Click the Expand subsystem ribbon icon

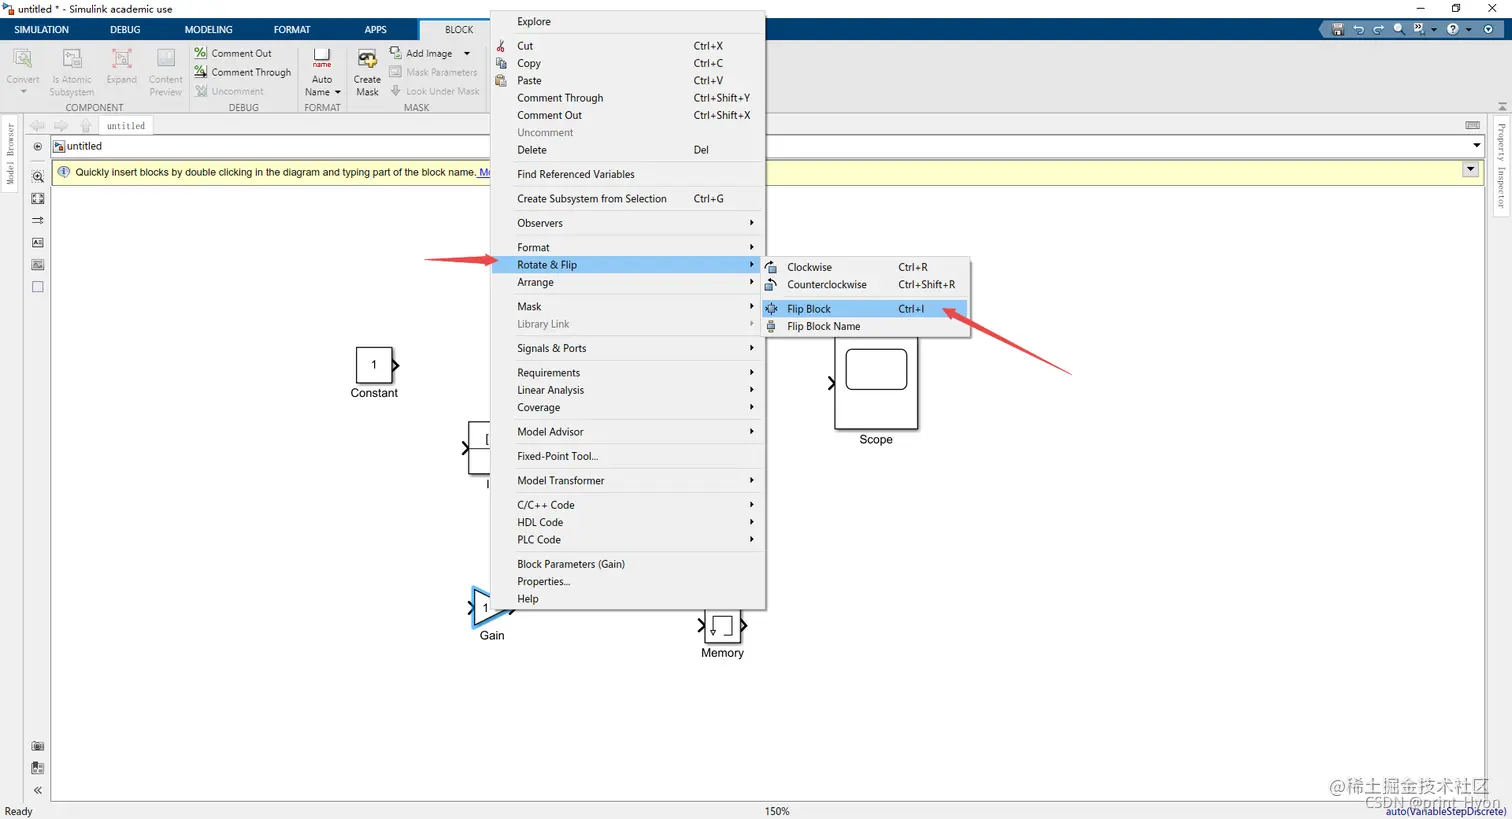pos(122,66)
